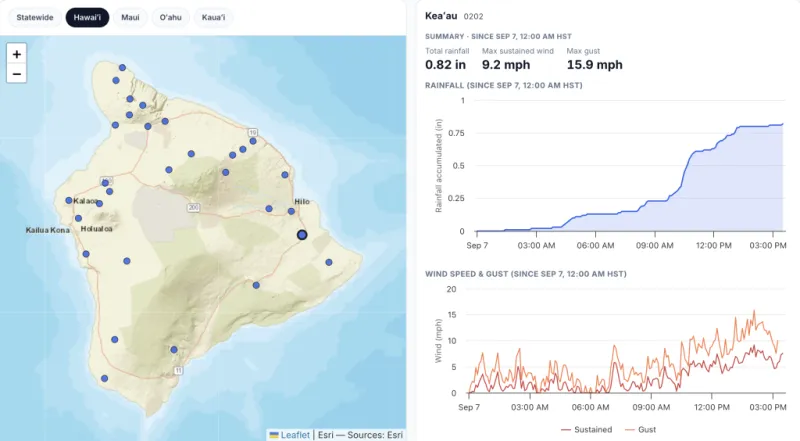Select the highlighted Kea'au station marker
800x441 pixels.
302,235
